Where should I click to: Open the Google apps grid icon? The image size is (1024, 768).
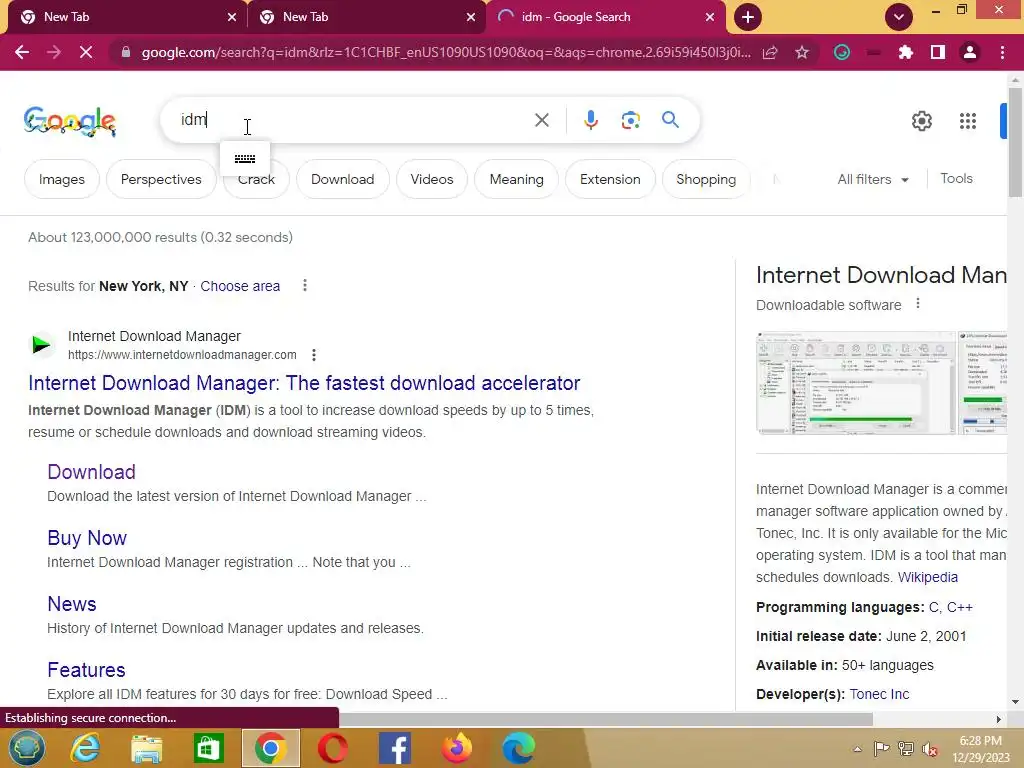pos(968,121)
